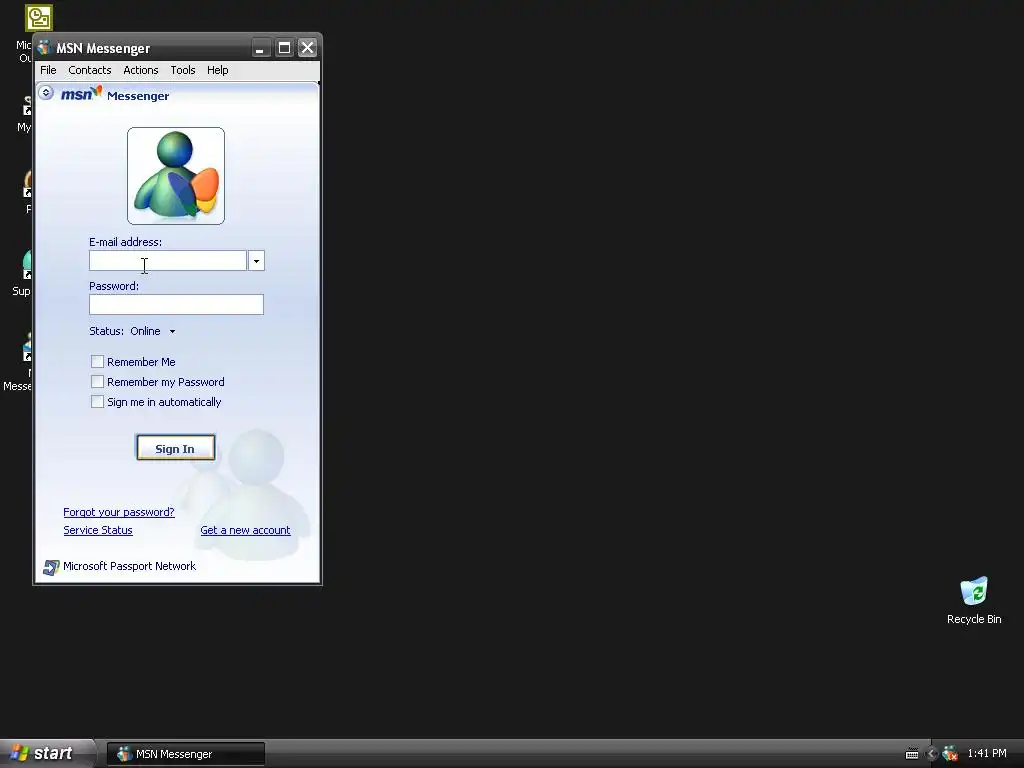Click Get a new account link
Viewport: 1024px width, 768px height.
[246, 530]
